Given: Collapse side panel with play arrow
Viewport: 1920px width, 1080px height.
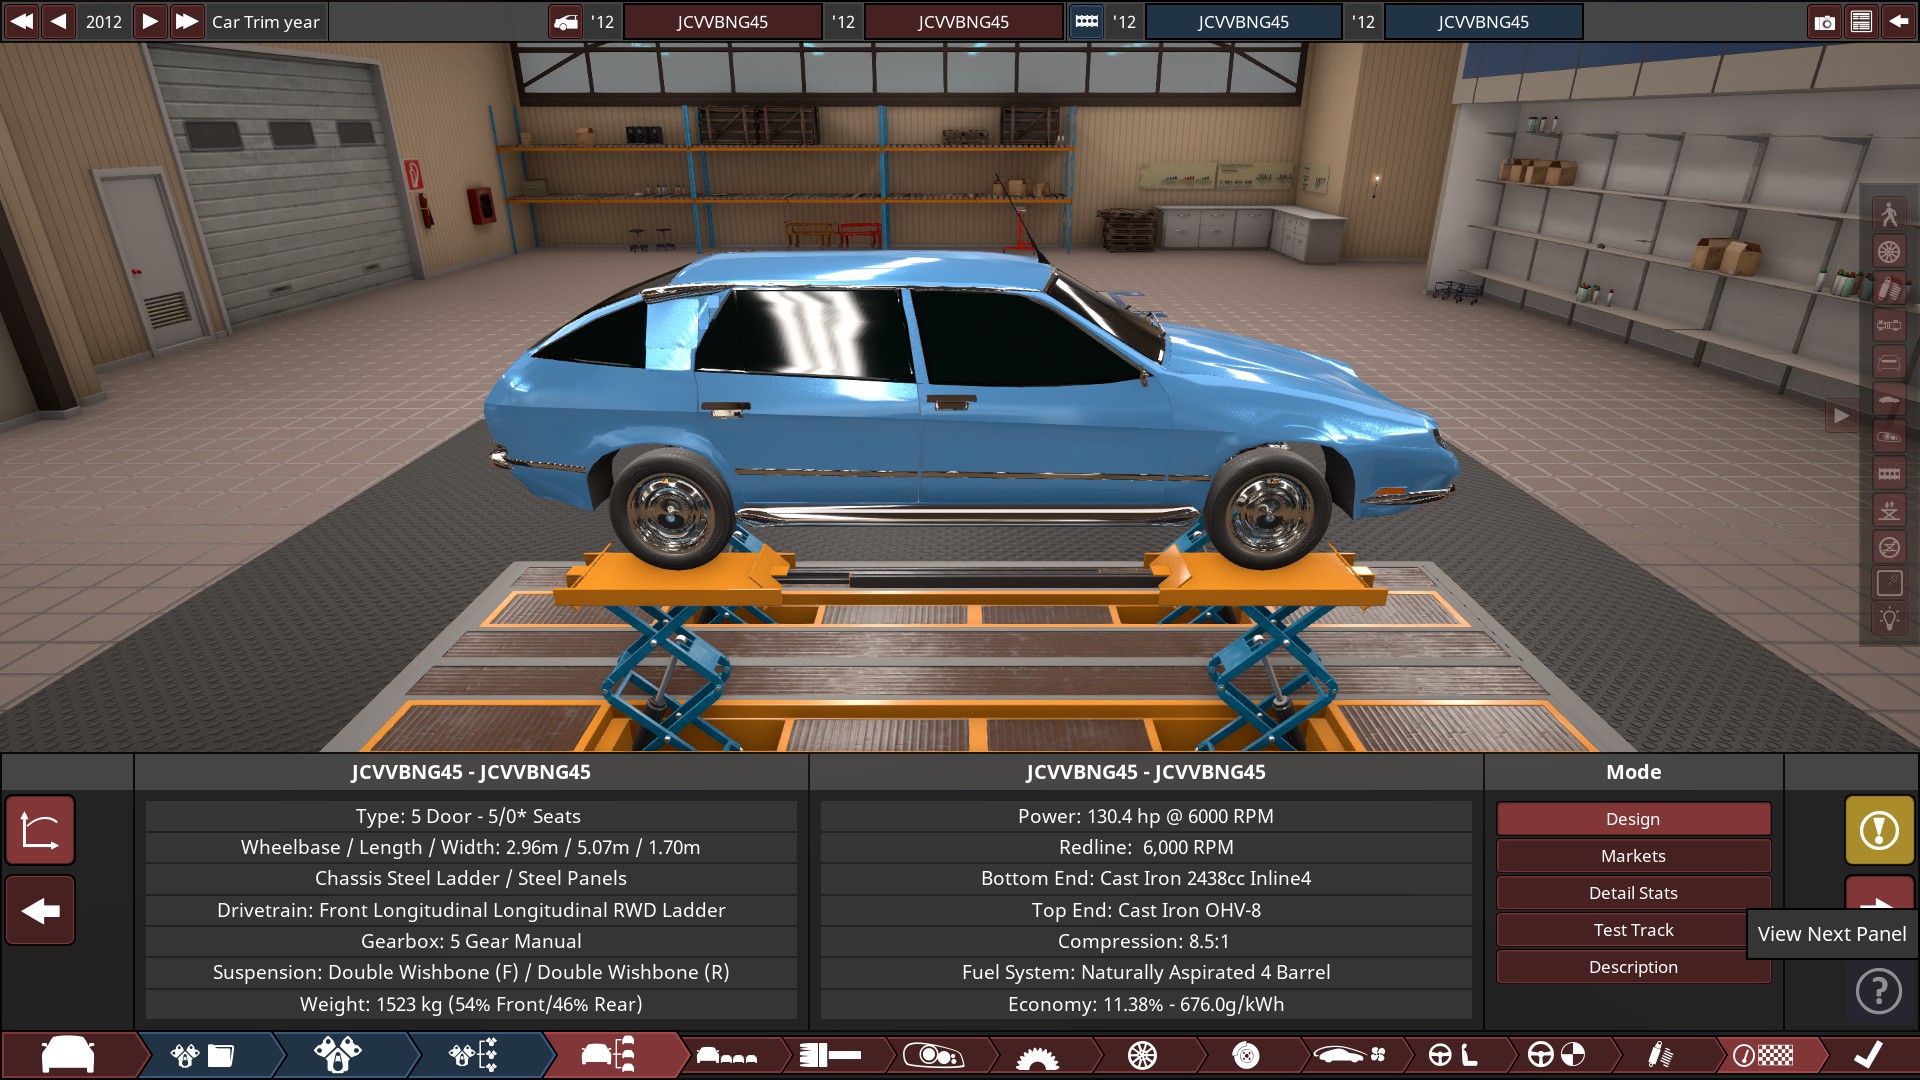Looking at the screenshot, I should [1841, 415].
